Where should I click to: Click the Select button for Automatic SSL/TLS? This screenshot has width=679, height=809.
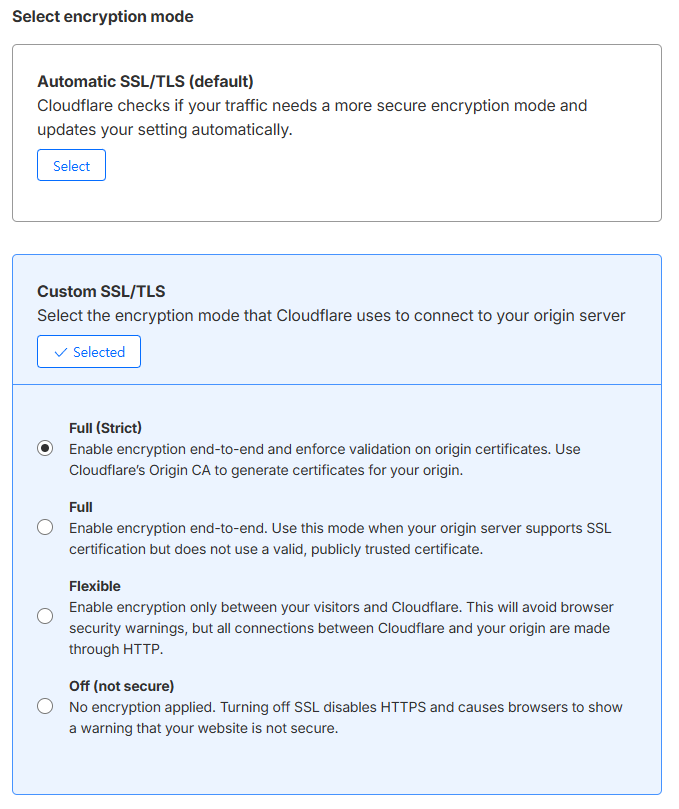click(71, 166)
